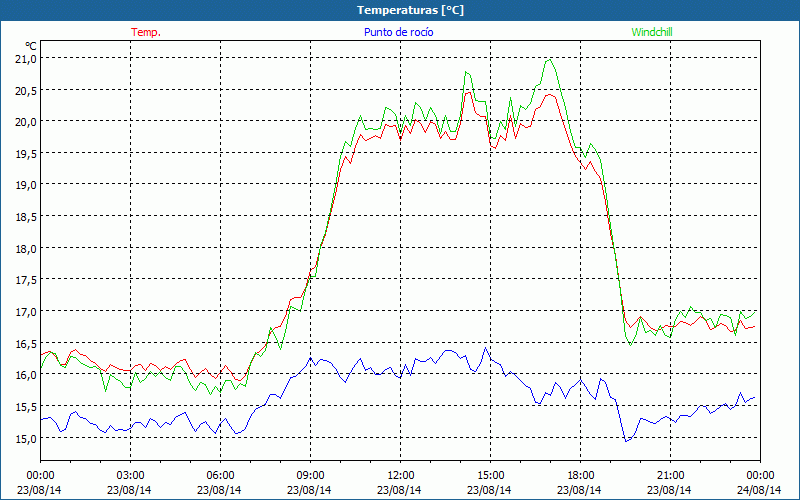Click the blue dew point minimum near 19:30

tap(627, 441)
